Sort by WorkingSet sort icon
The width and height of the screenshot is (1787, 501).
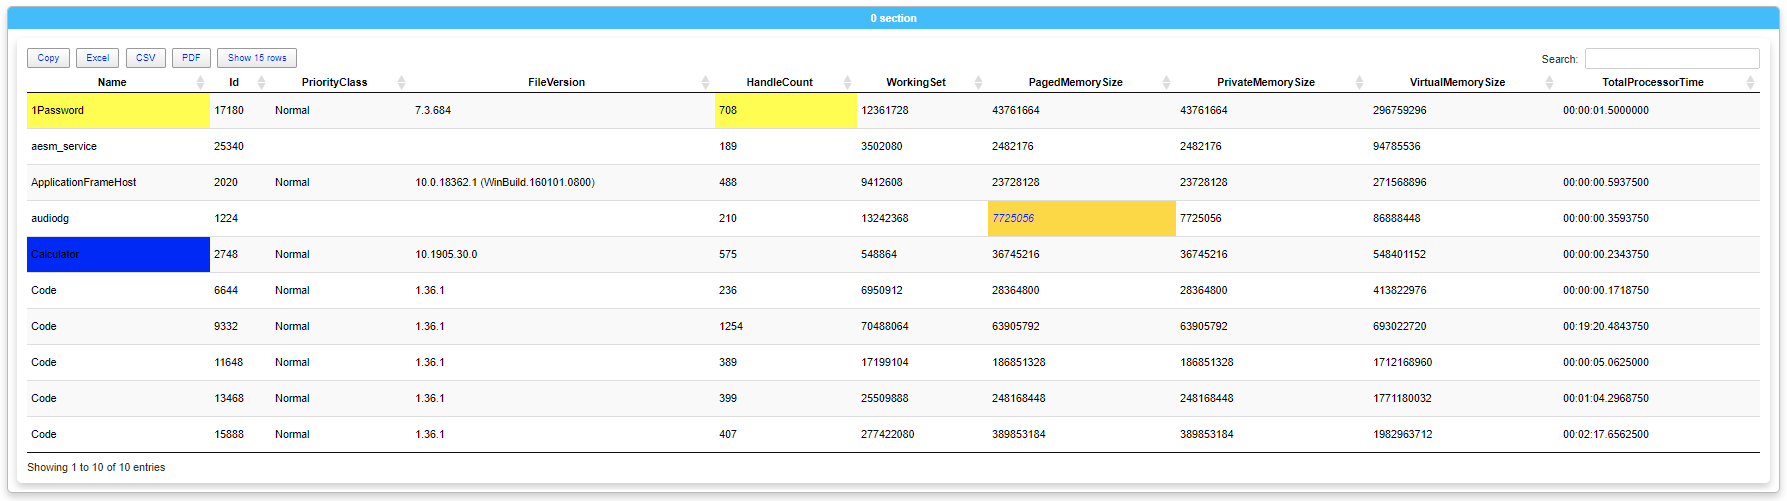[x=978, y=83]
